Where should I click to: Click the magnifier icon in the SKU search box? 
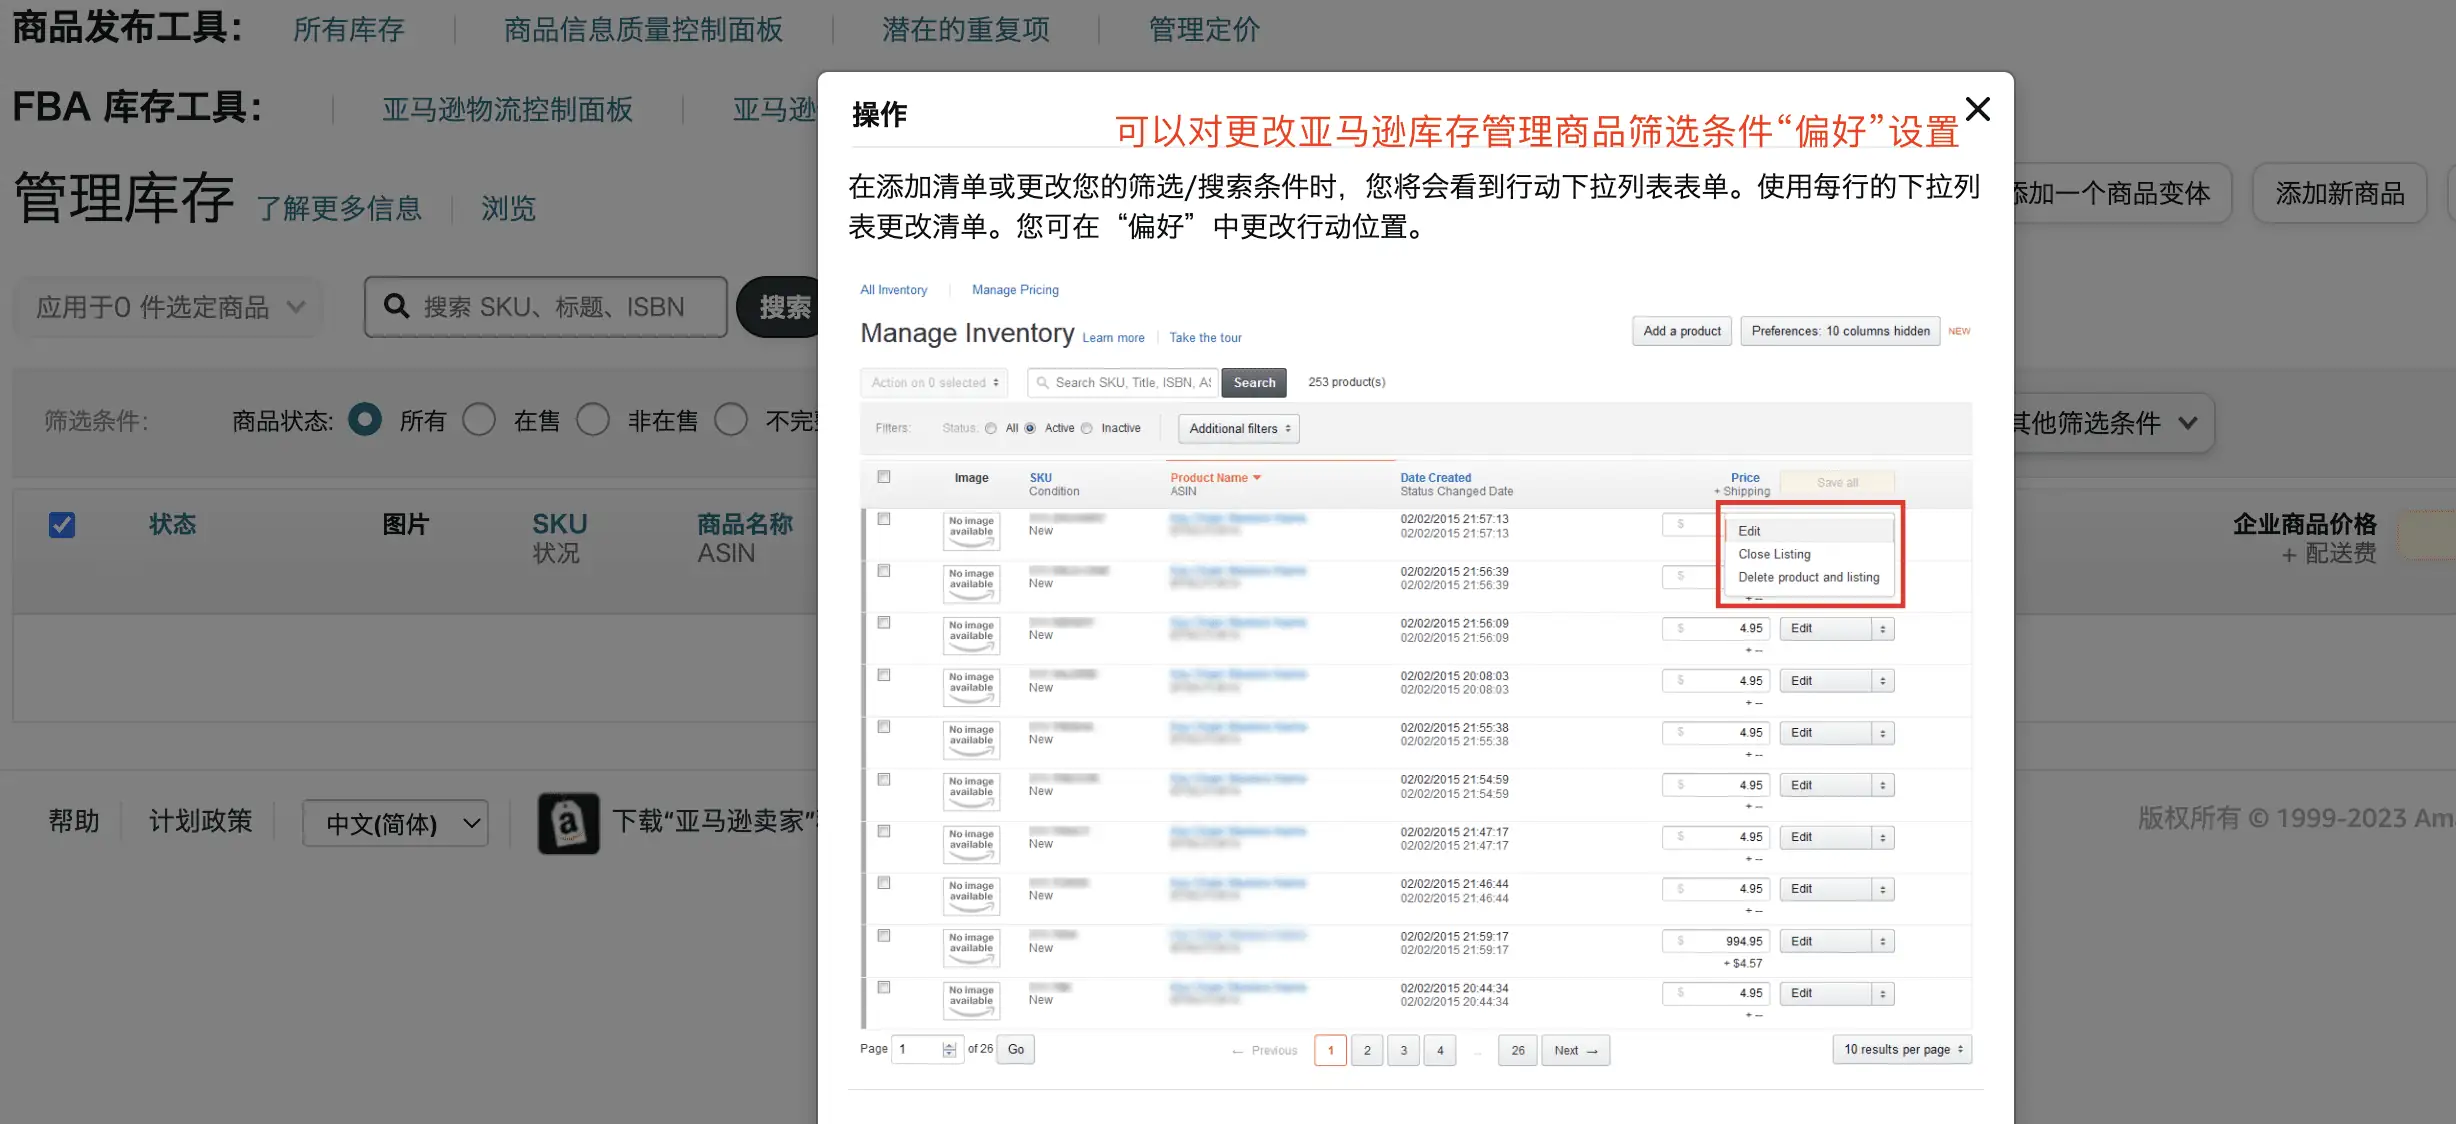pos(395,307)
